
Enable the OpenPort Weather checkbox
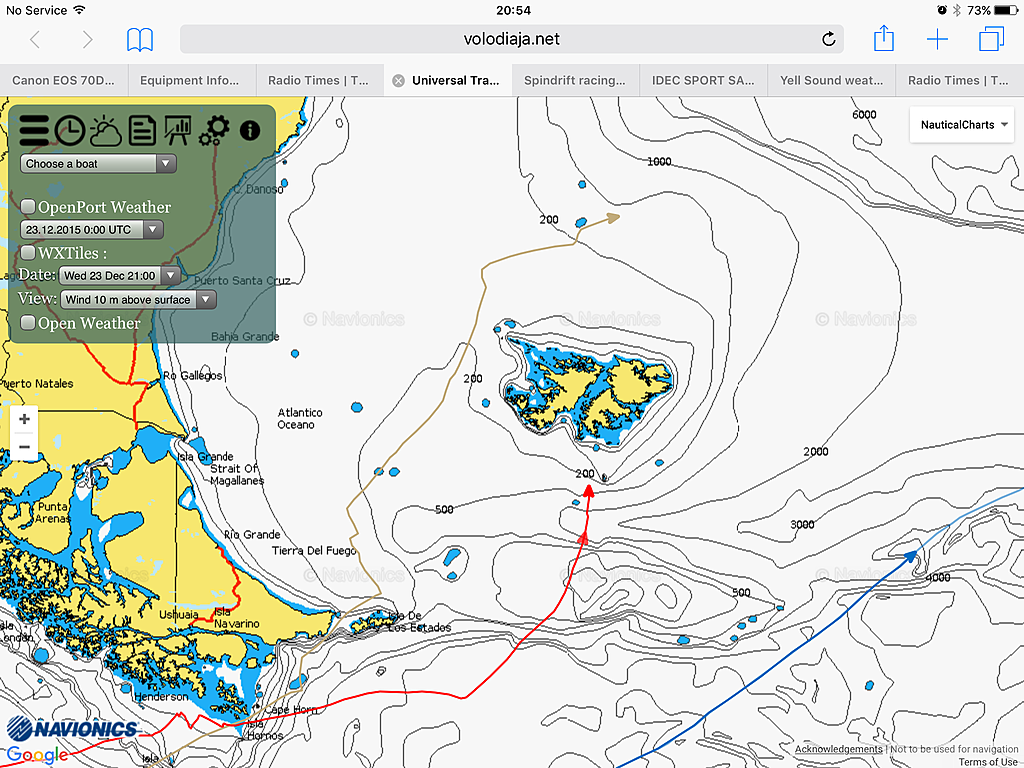coord(28,207)
